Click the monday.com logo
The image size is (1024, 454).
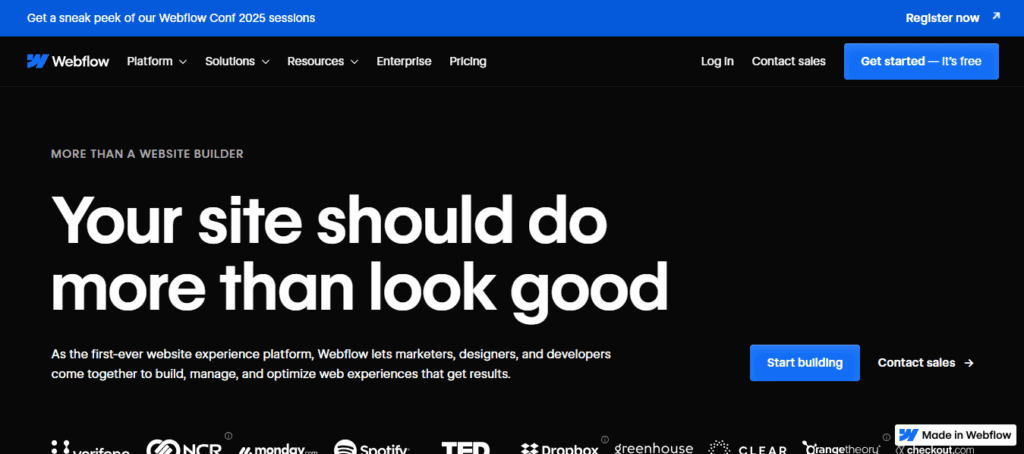click(278, 449)
